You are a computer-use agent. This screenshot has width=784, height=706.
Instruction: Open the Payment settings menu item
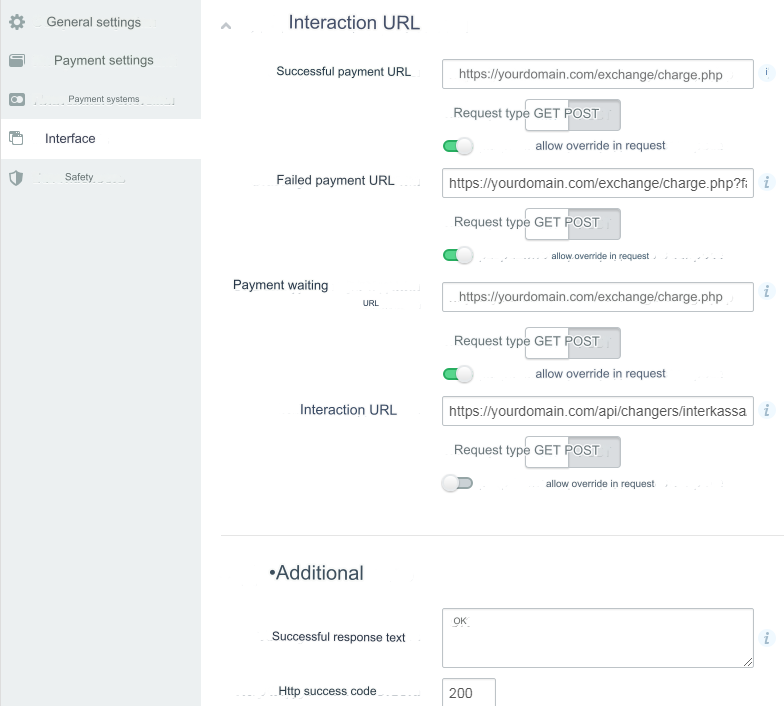click(x=103, y=61)
